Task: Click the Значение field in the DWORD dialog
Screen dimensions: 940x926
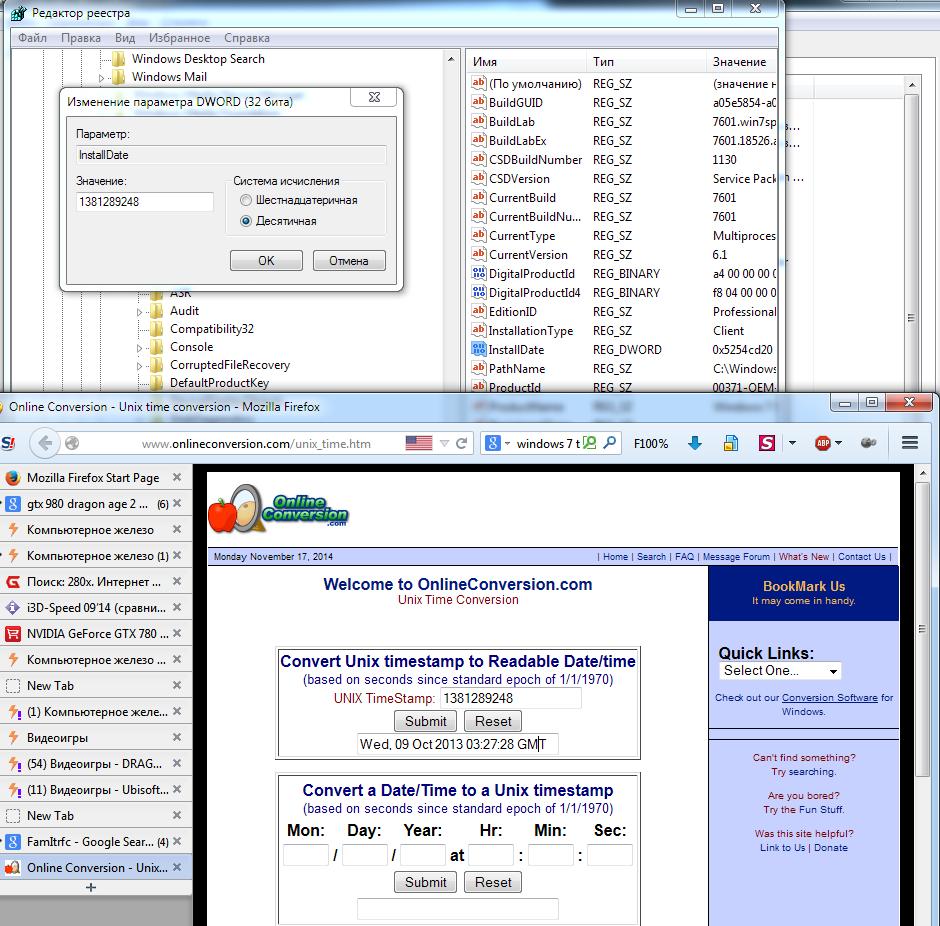Action: (144, 201)
